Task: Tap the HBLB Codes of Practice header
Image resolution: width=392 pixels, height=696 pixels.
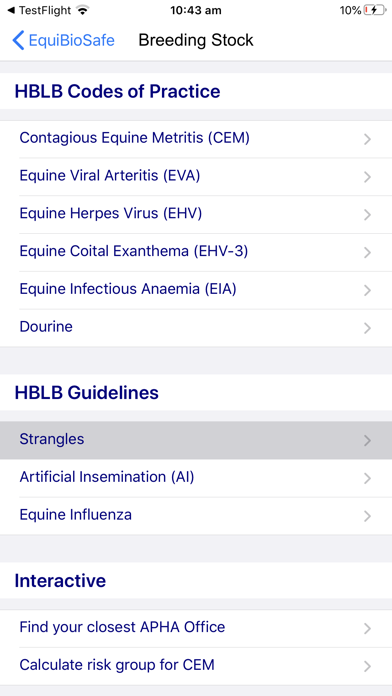Action: click(x=118, y=91)
